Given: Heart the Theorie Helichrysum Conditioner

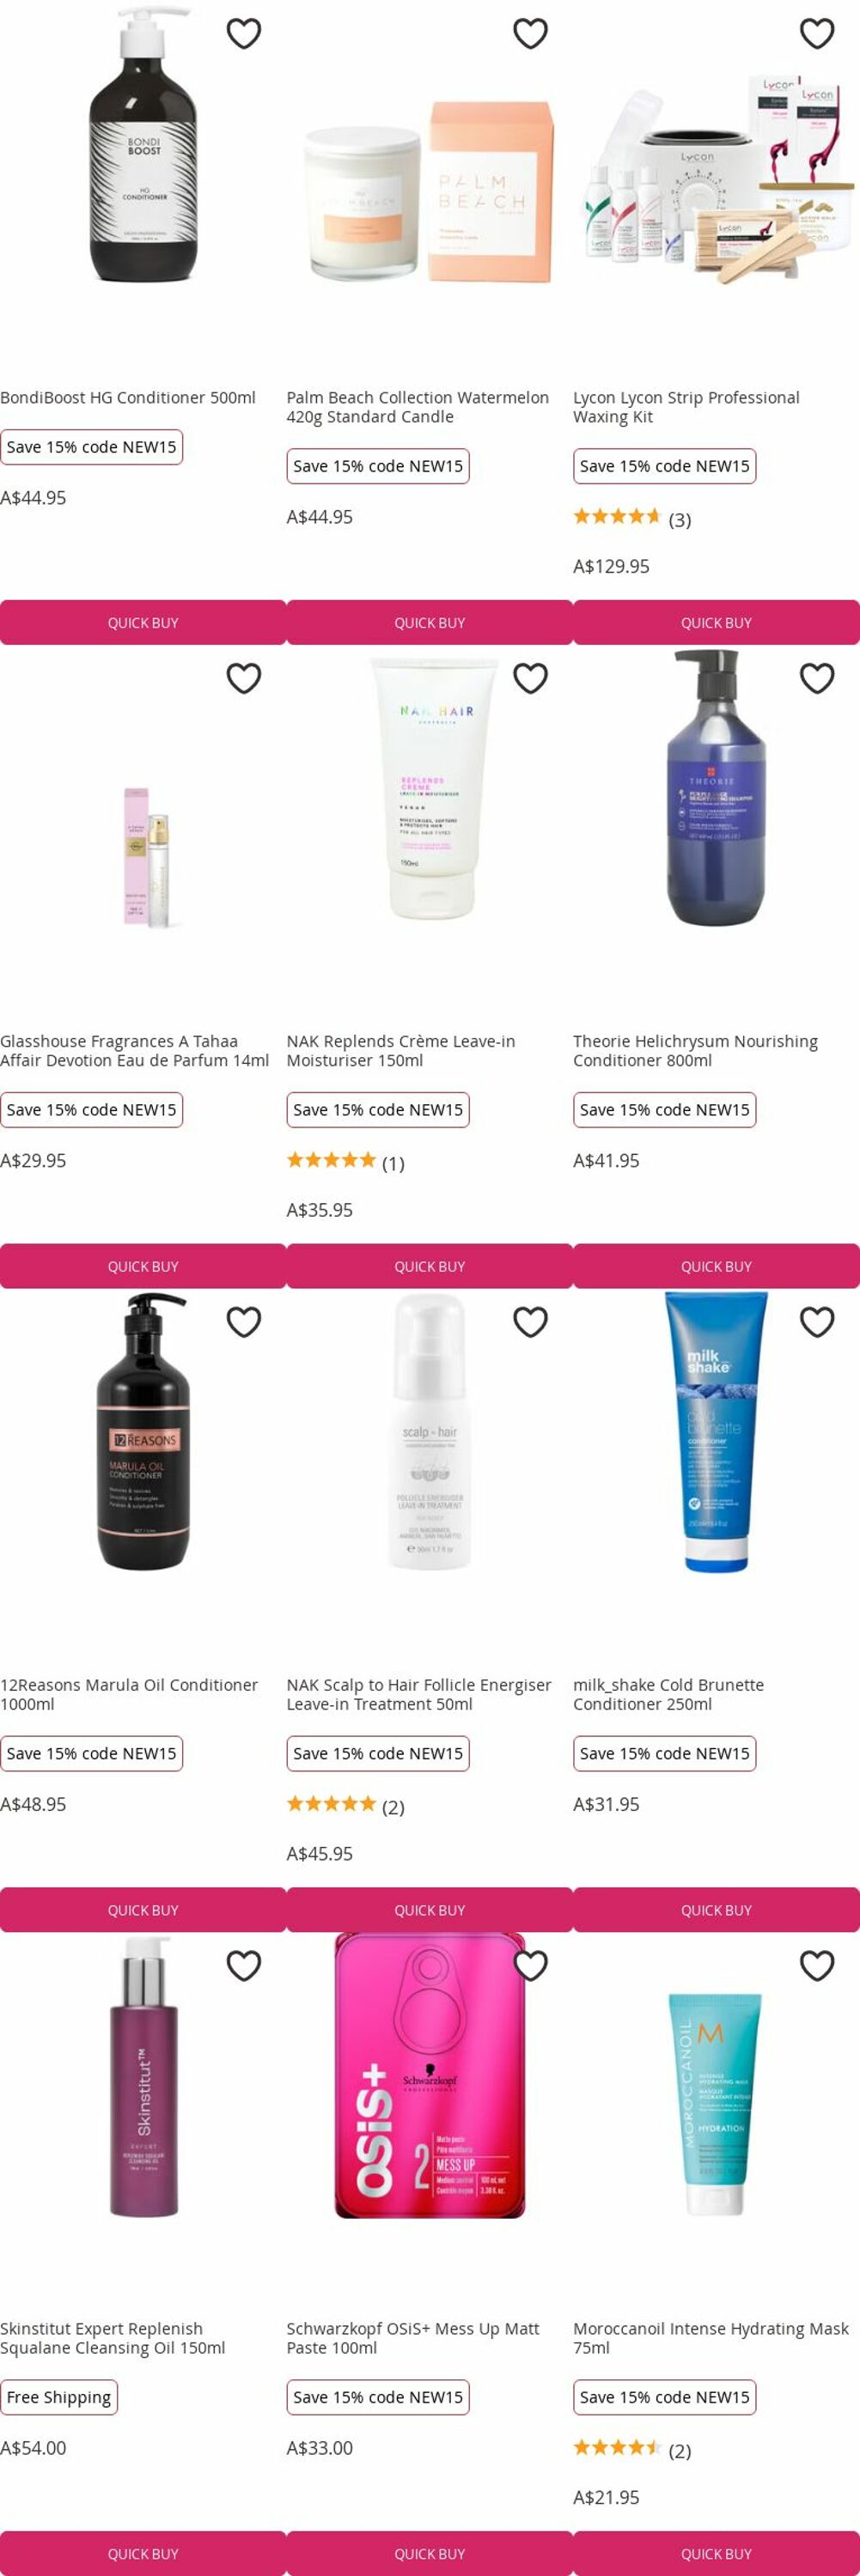Looking at the screenshot, I should pos(817,678).
